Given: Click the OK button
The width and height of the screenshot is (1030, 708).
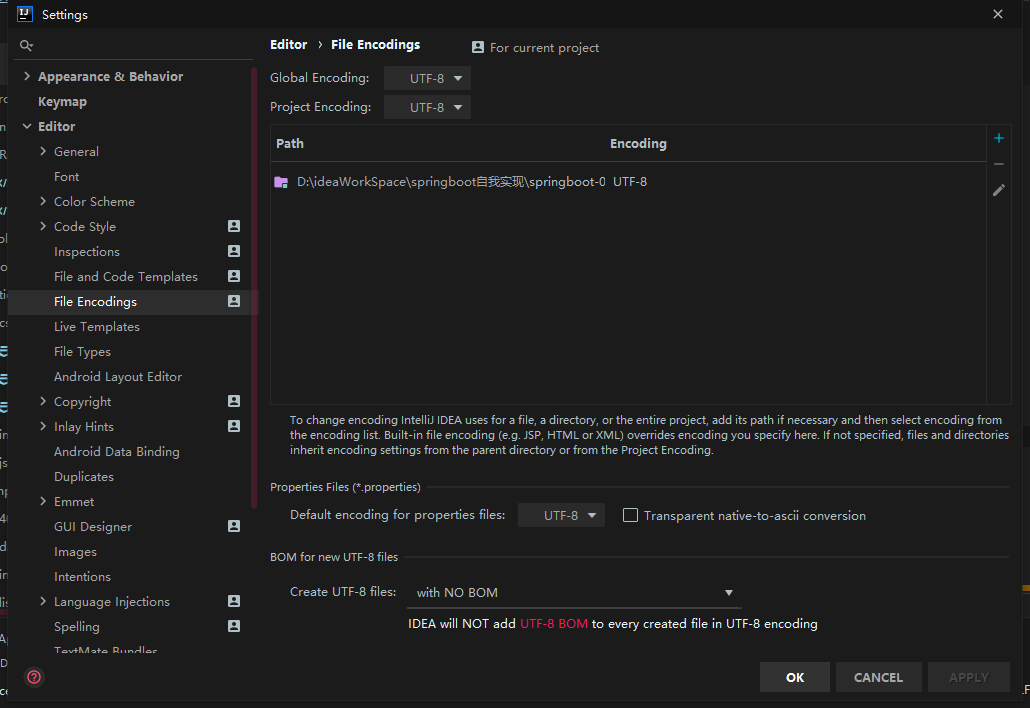Looking at the screenshot, I should point(795,677).
